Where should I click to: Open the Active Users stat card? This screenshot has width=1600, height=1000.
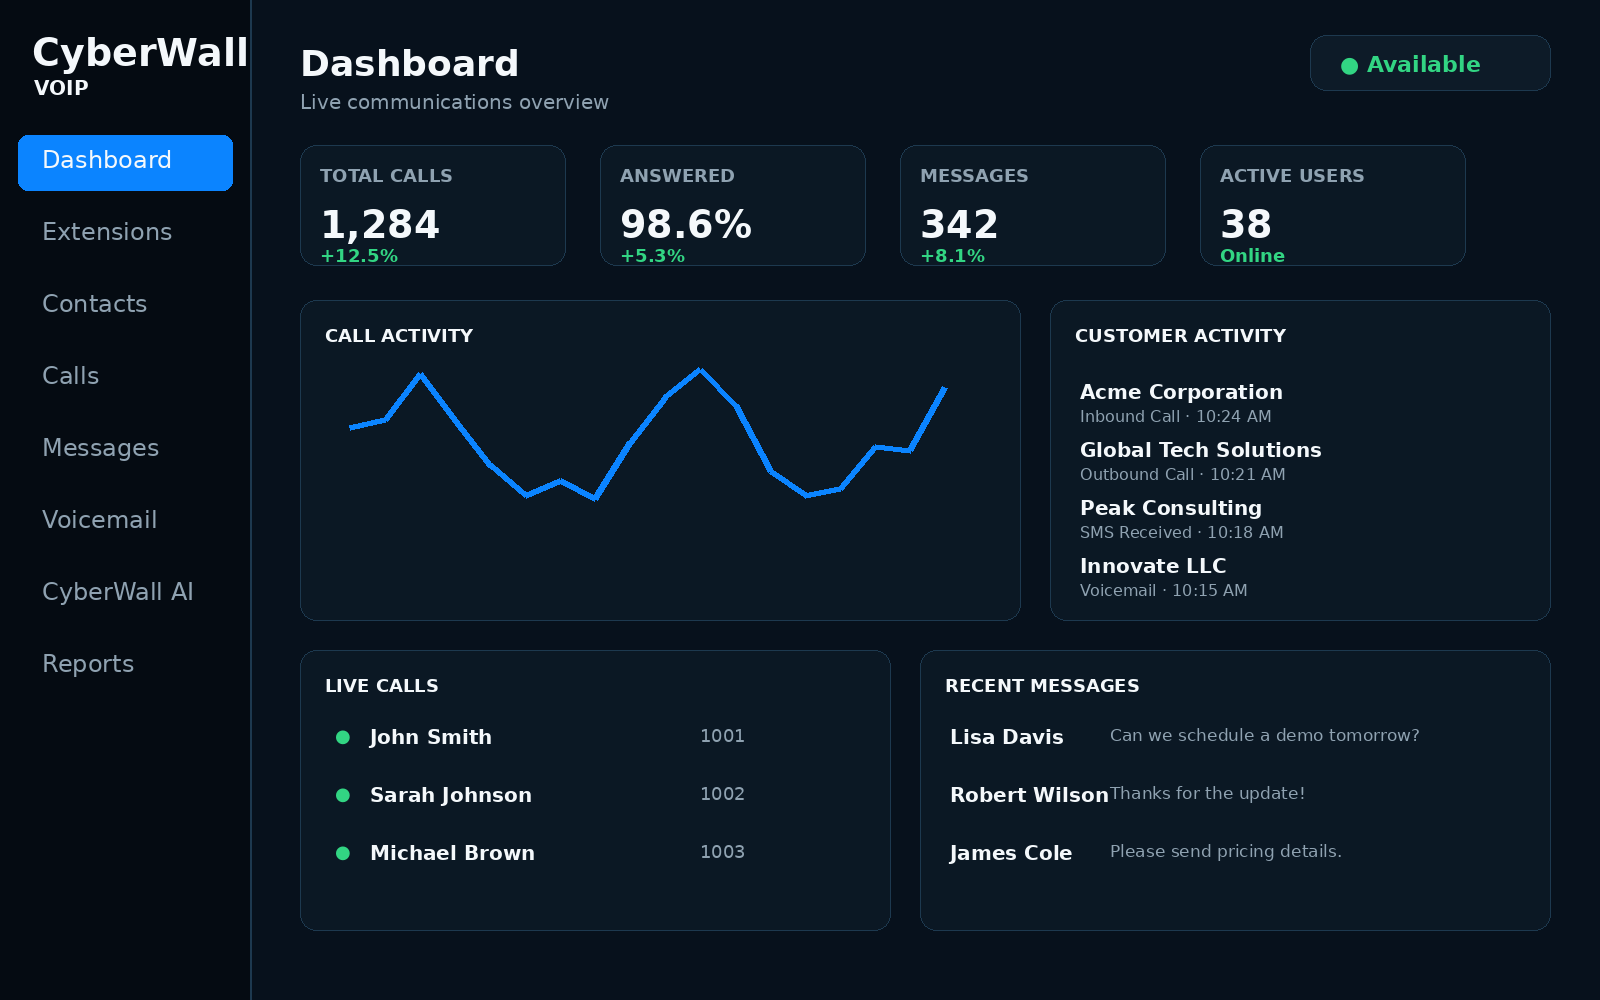coord(1333,205)
